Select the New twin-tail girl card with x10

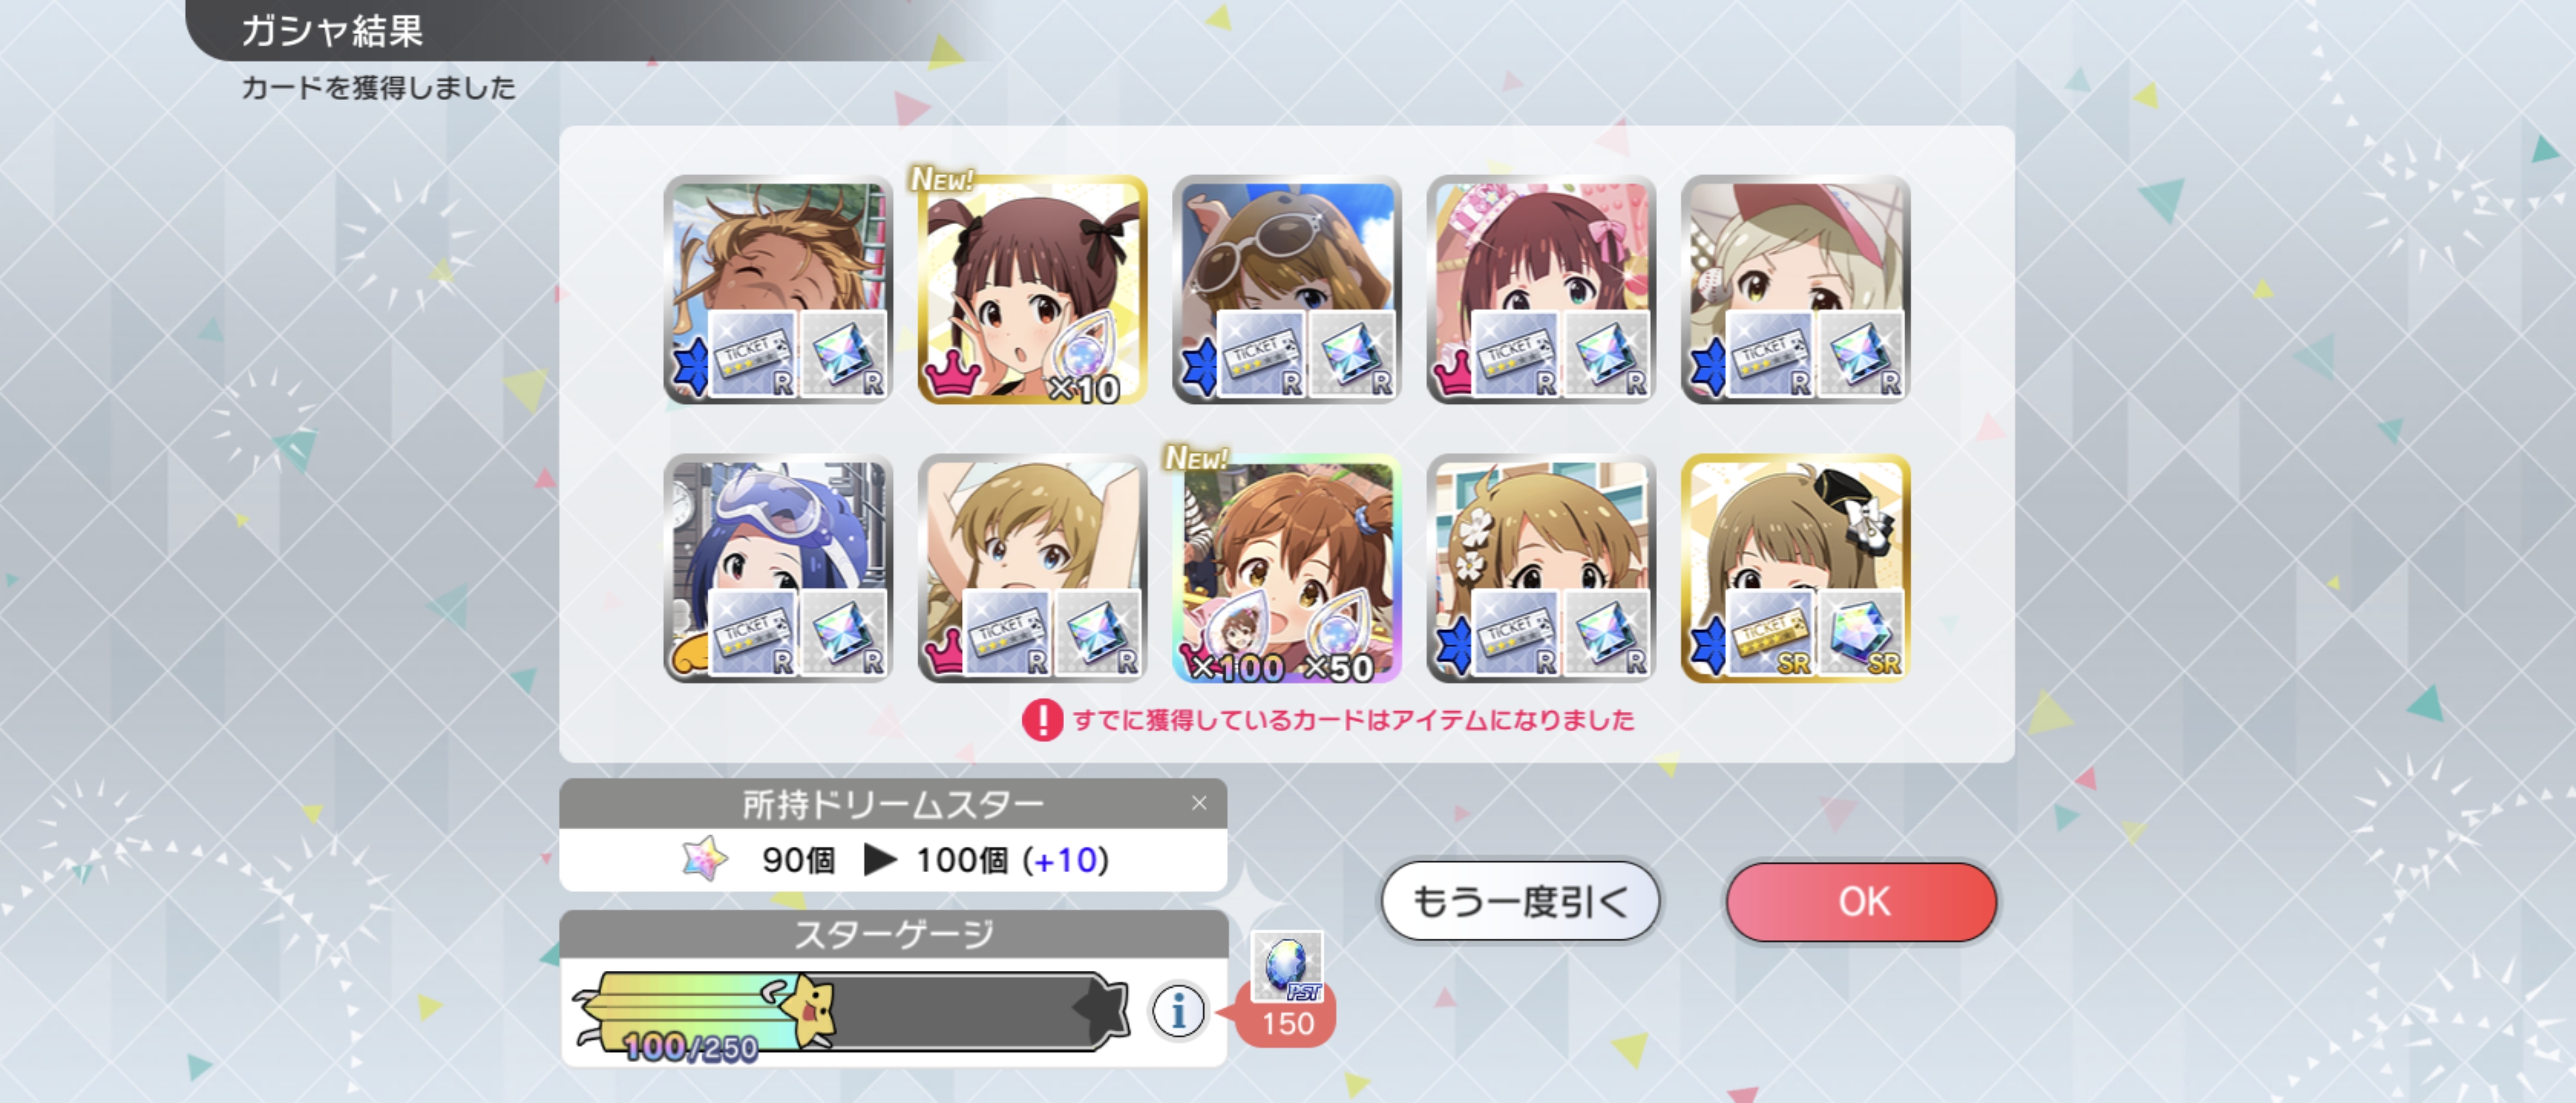click(1032, 290)
